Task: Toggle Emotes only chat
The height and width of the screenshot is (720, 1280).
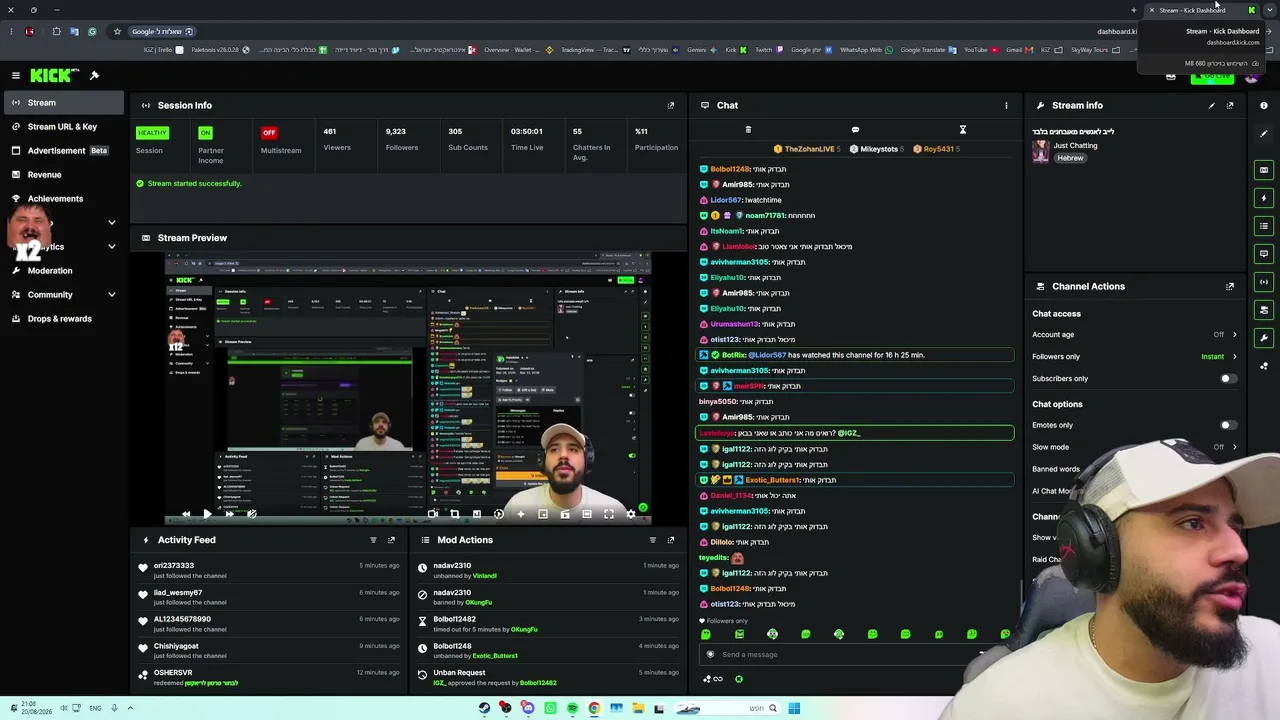Action: point(1227,425)
